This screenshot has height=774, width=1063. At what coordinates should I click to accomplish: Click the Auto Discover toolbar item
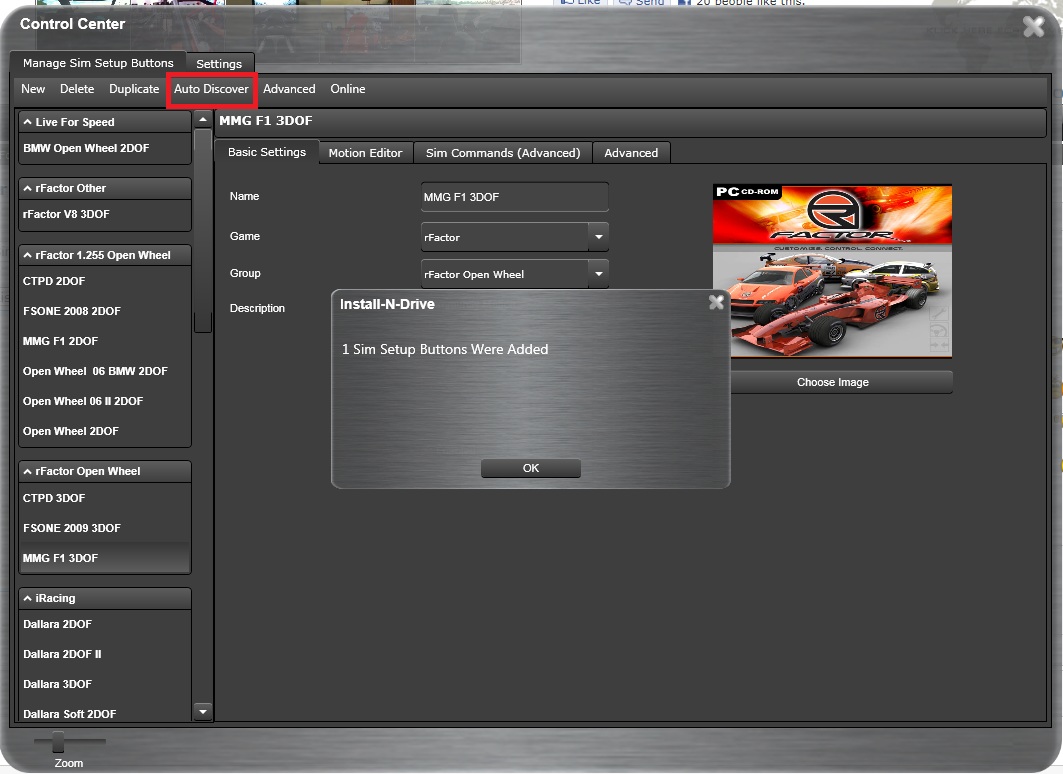click(211, 89)
